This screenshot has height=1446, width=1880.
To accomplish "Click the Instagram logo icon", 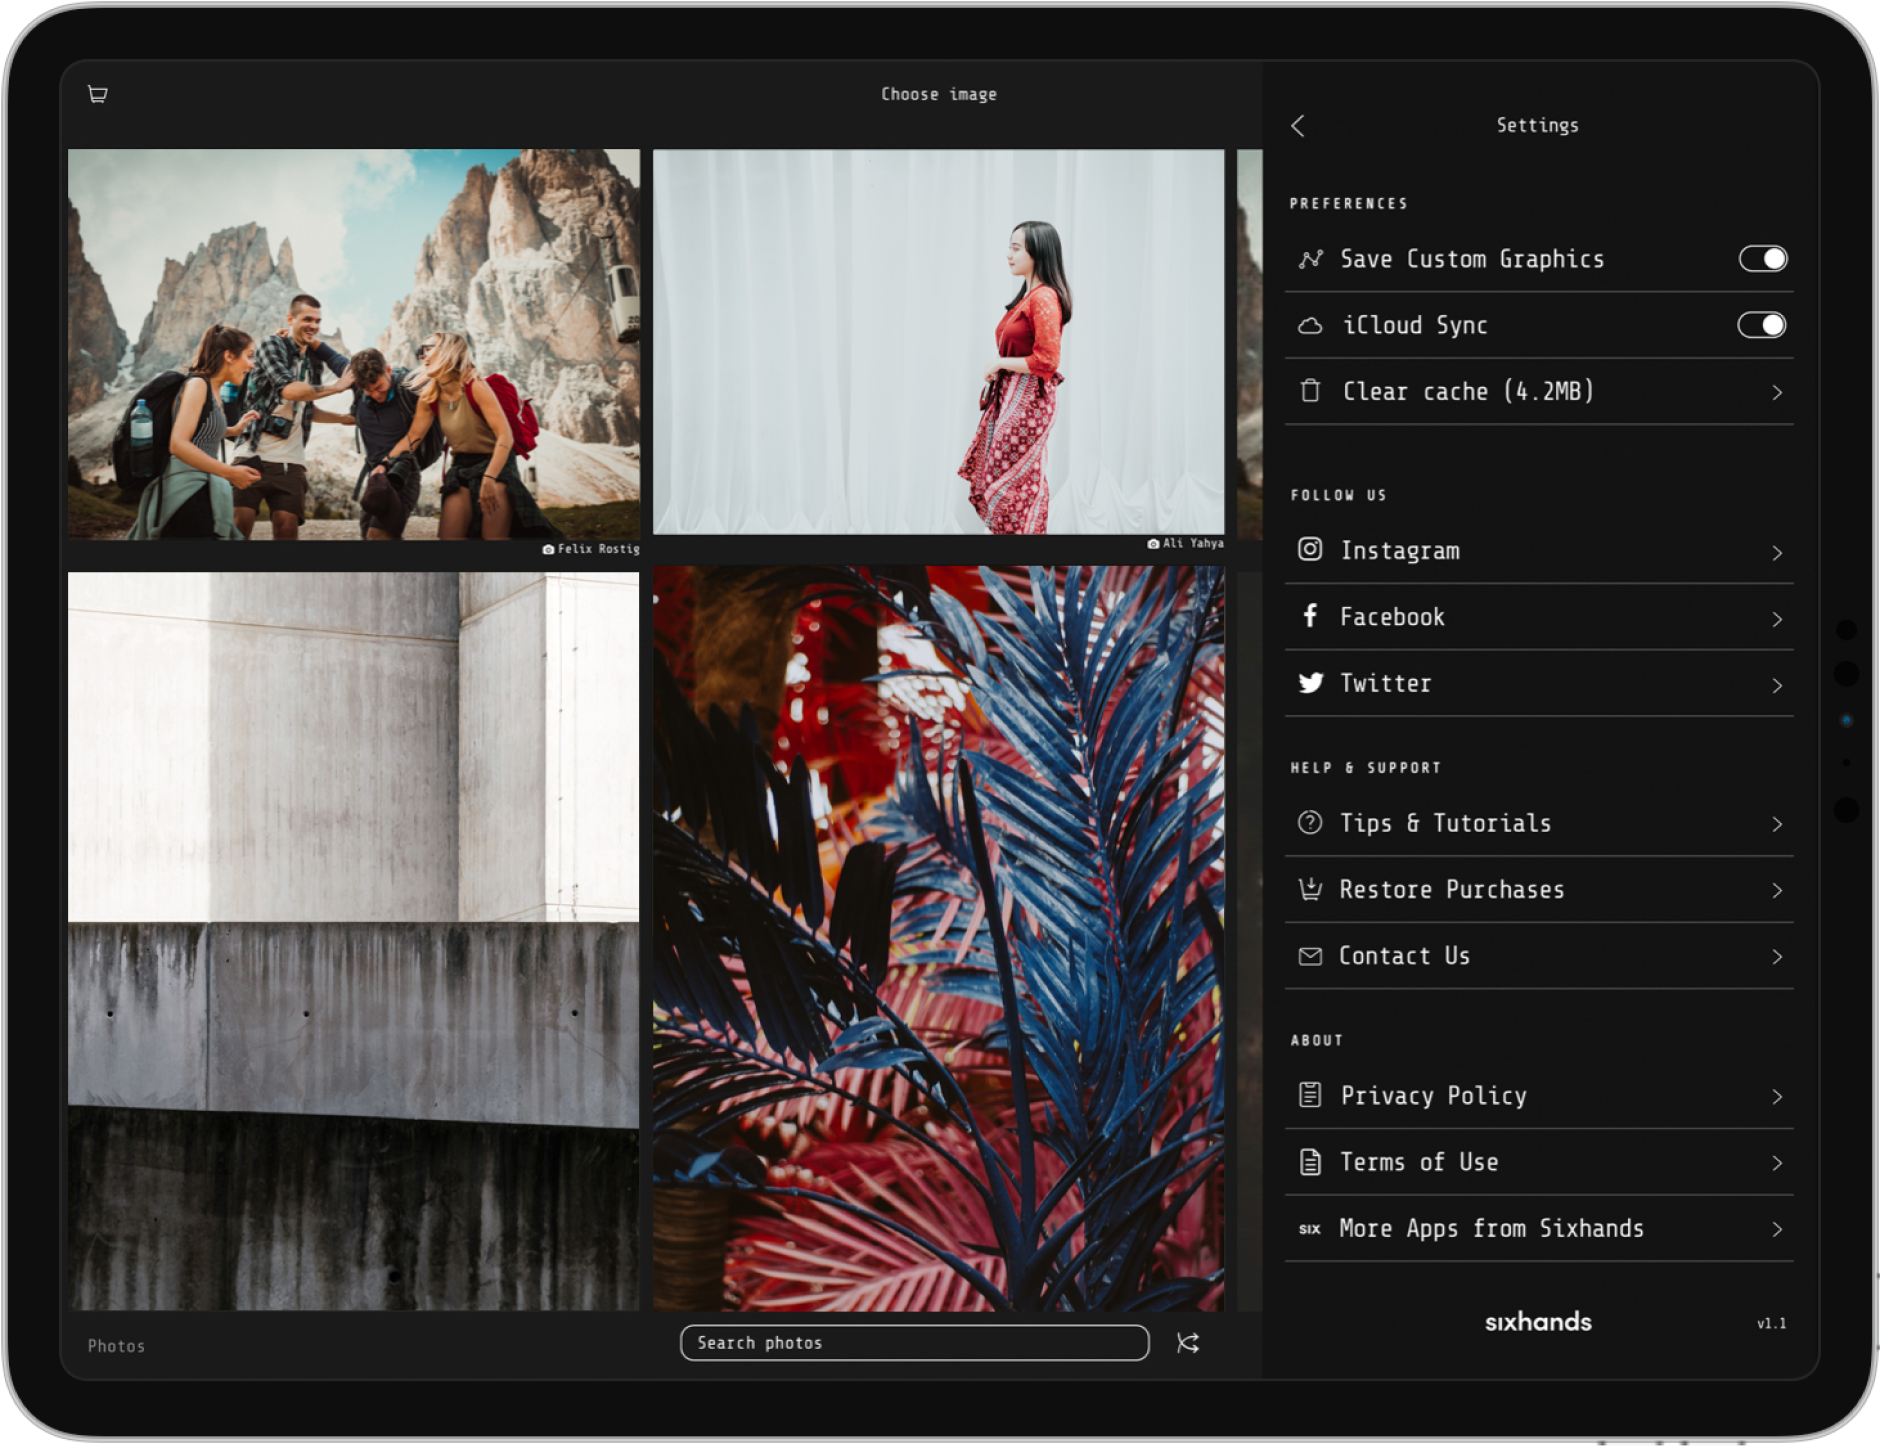I will point(1310,549).
